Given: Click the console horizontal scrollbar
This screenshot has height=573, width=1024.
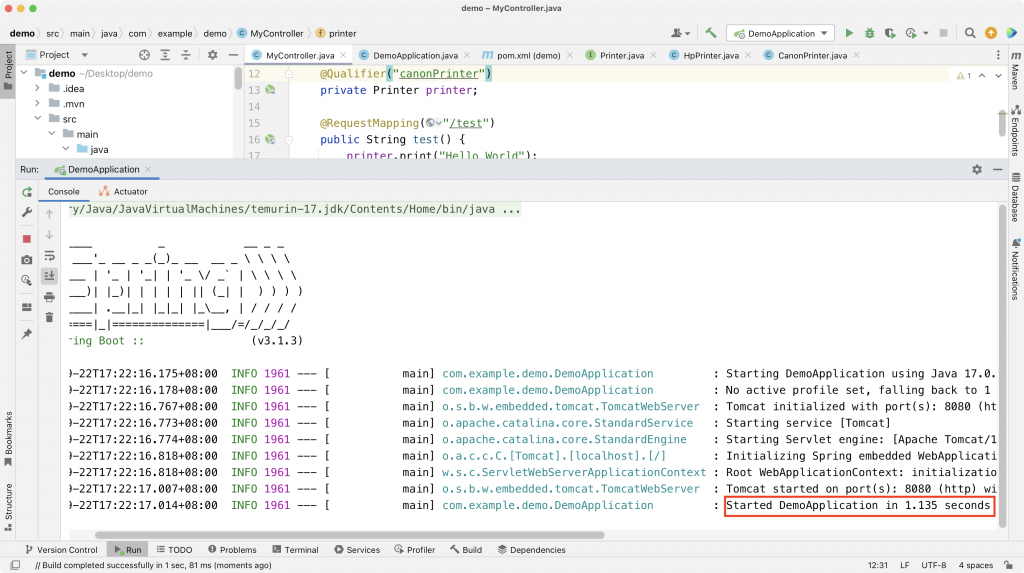Looking at the screenshot, I should point(349,535).
